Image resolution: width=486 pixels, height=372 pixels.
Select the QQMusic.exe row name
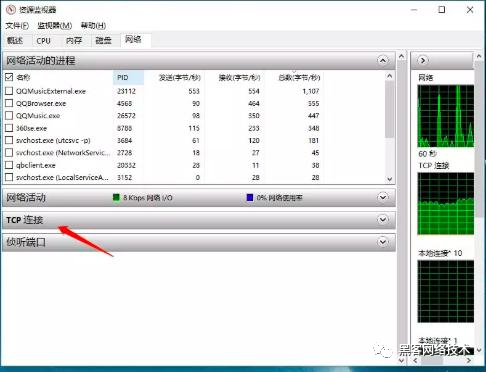(x=38, y=116)
